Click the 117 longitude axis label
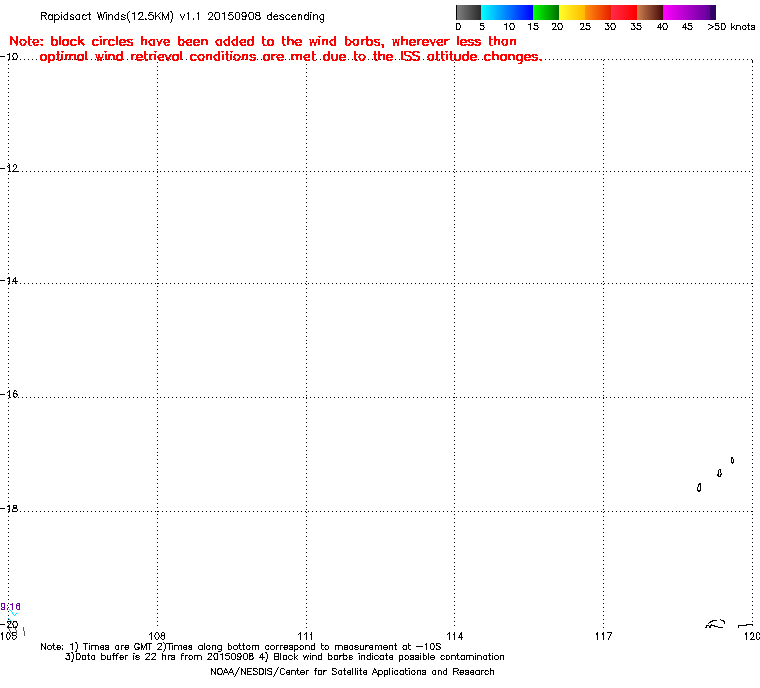The width and height of the screenshot is (760, 688). click(603, 636)
